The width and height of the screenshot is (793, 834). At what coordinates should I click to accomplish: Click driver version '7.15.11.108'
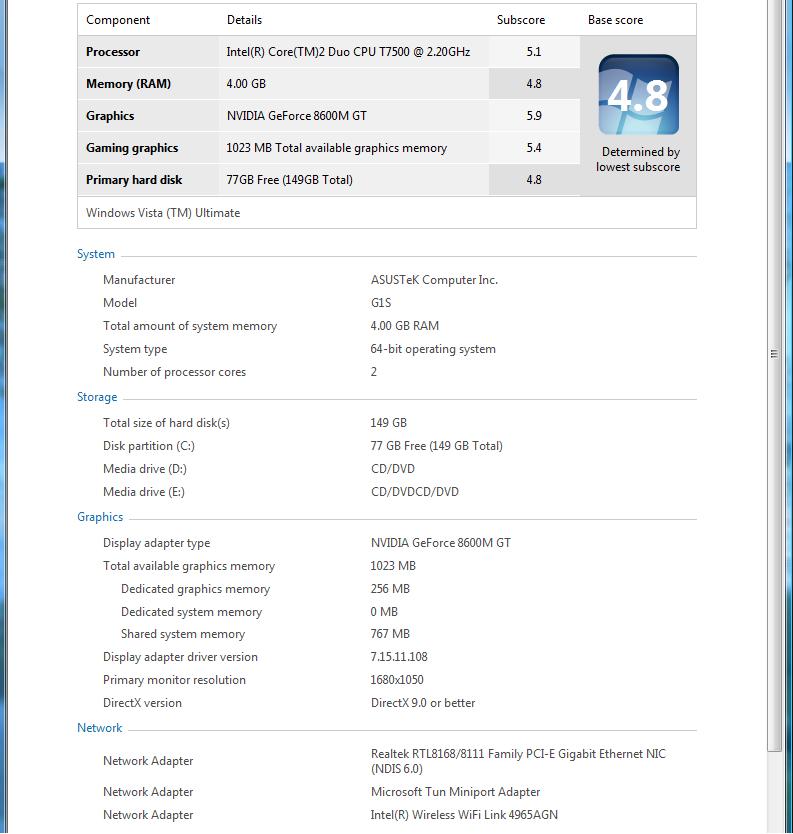[399, 657]
